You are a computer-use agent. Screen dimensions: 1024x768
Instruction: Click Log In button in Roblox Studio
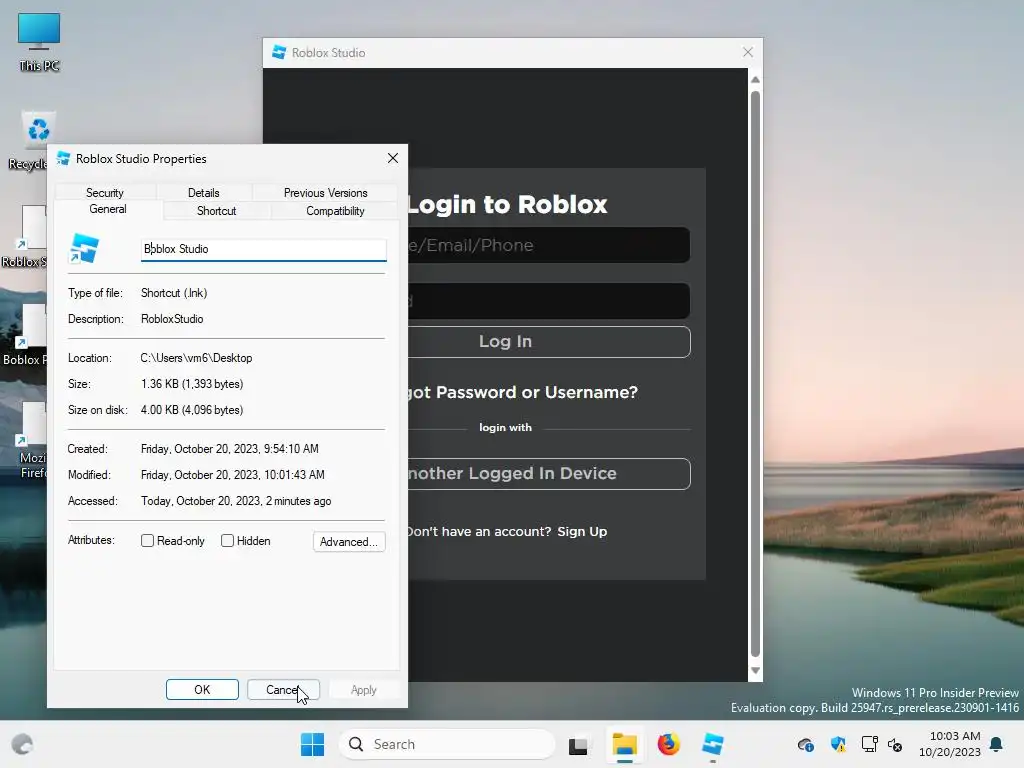tap(549, 342)
